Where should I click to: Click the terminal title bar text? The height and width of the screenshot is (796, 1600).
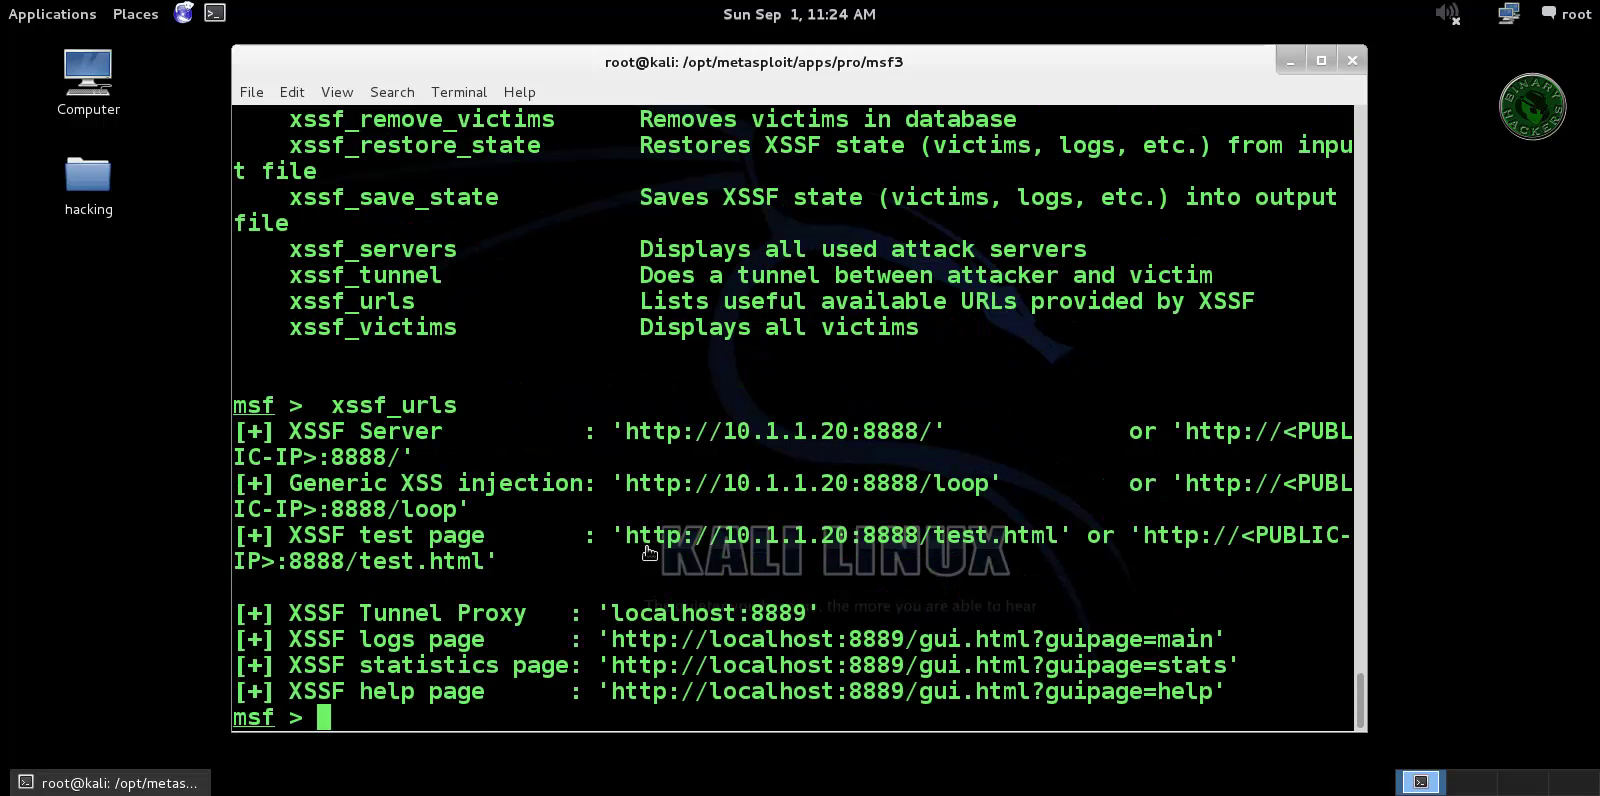pyautogui.click(x=754, y=62)
